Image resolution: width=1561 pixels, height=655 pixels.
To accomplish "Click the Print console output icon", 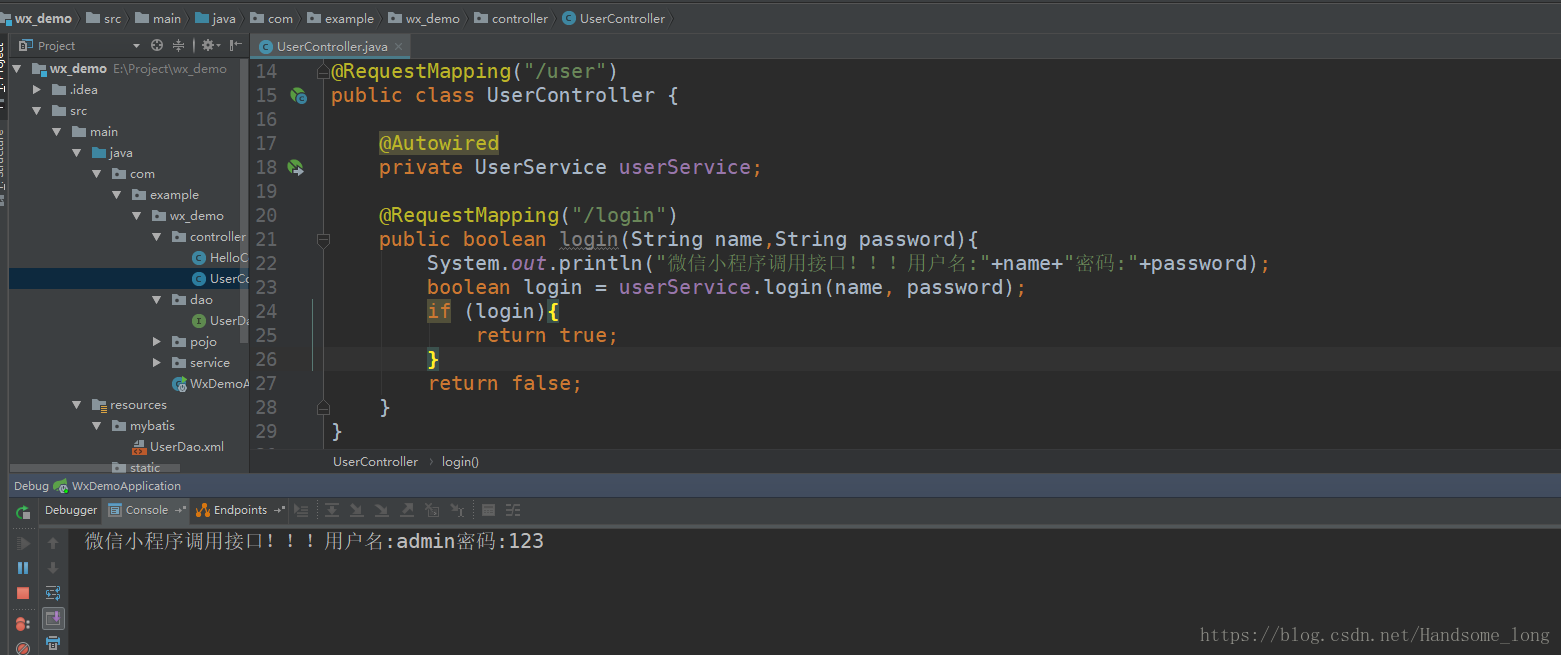I will pyautogui.click(x=53, y=643).
